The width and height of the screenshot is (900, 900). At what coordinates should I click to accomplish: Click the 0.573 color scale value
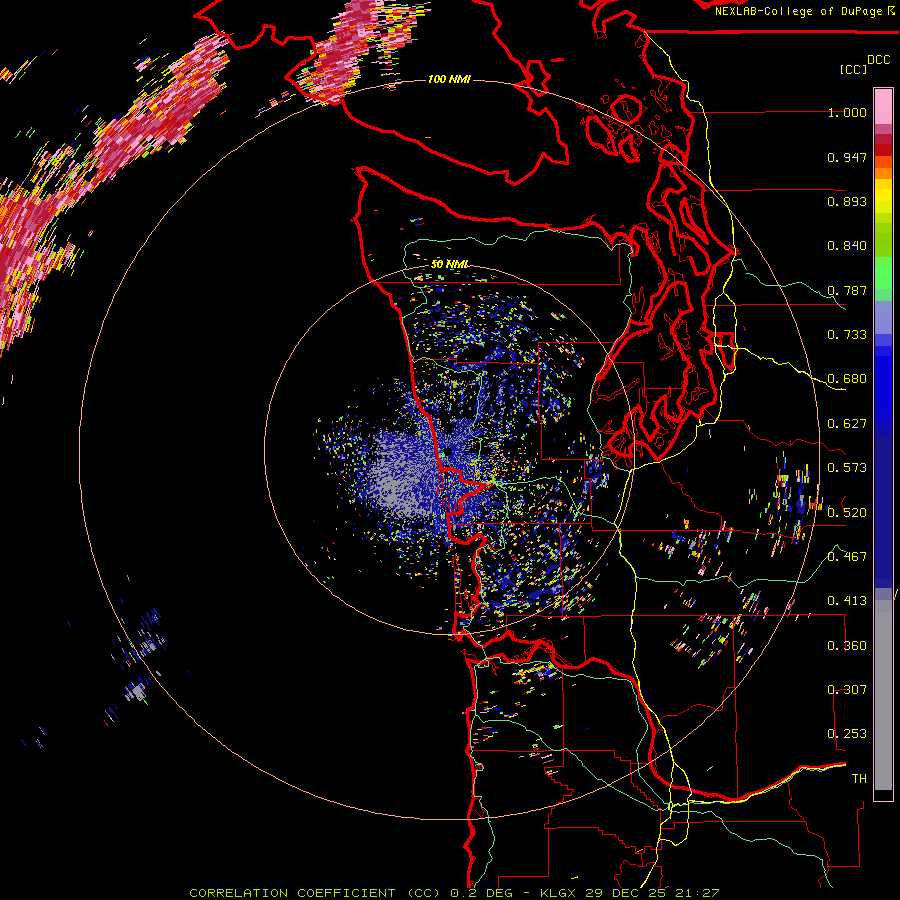point(847,468)
